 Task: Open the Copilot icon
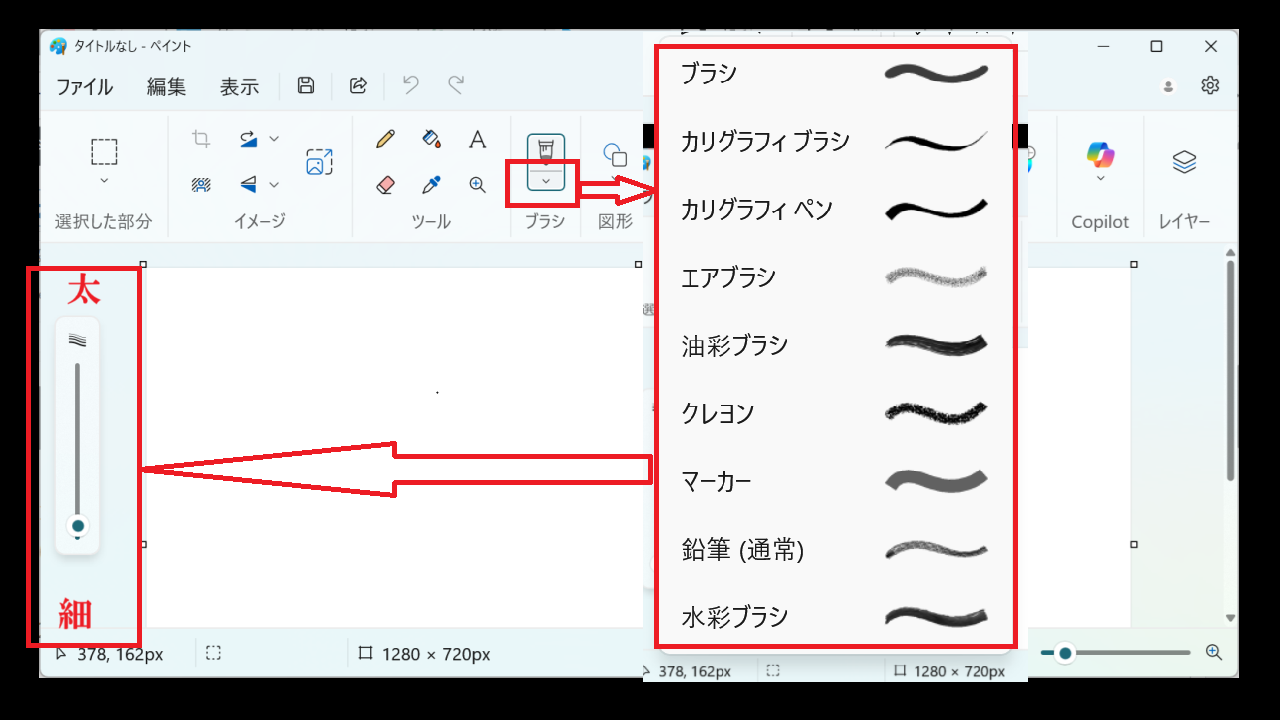pyautogui.click(x=1100, y=154)
